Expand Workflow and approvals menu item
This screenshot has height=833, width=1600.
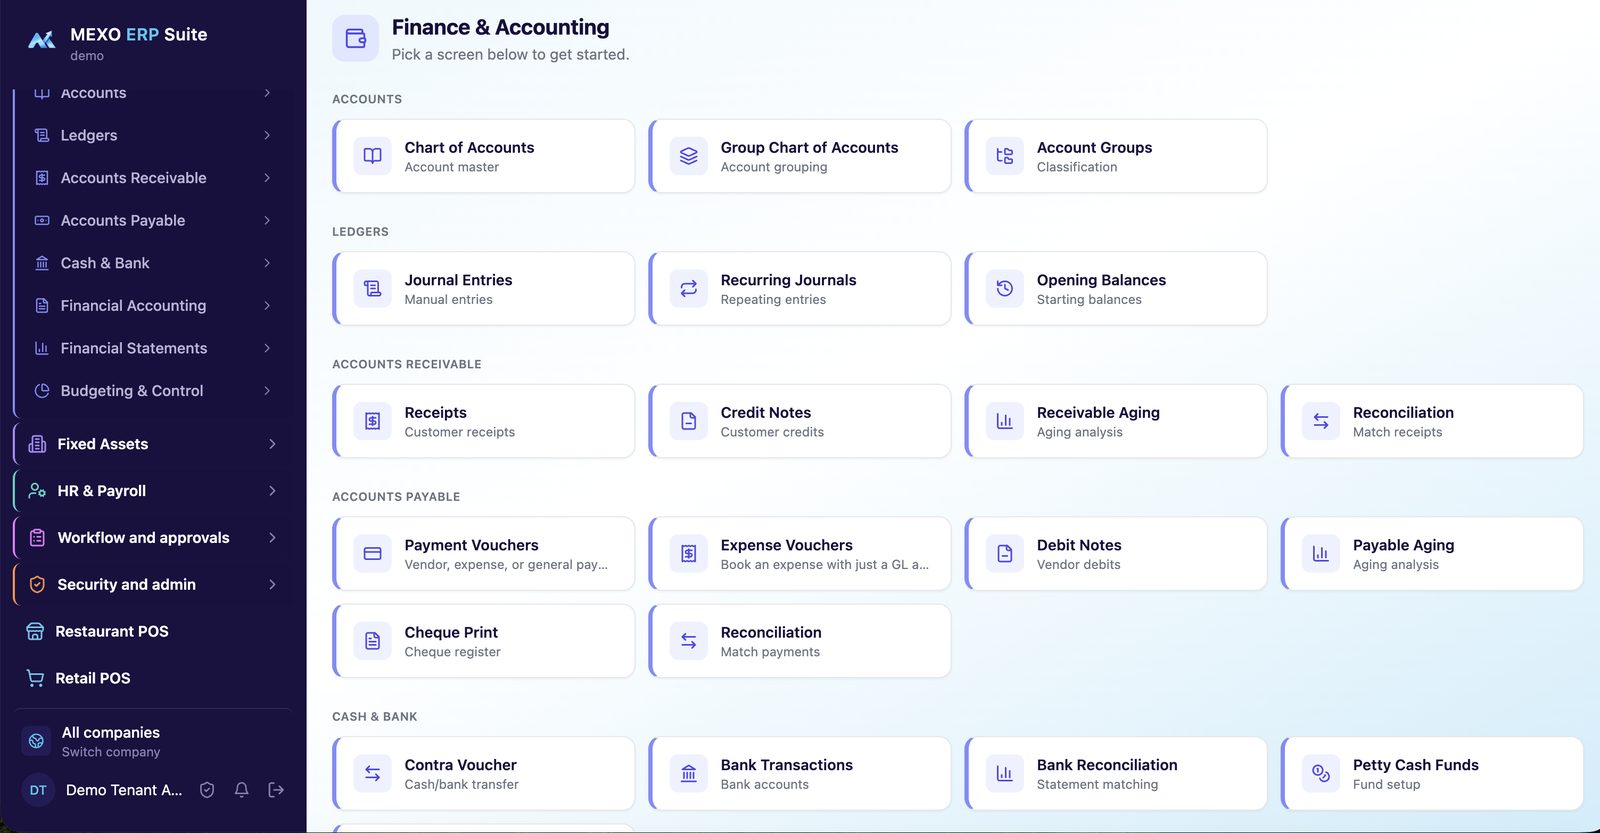tap(153, 538)
